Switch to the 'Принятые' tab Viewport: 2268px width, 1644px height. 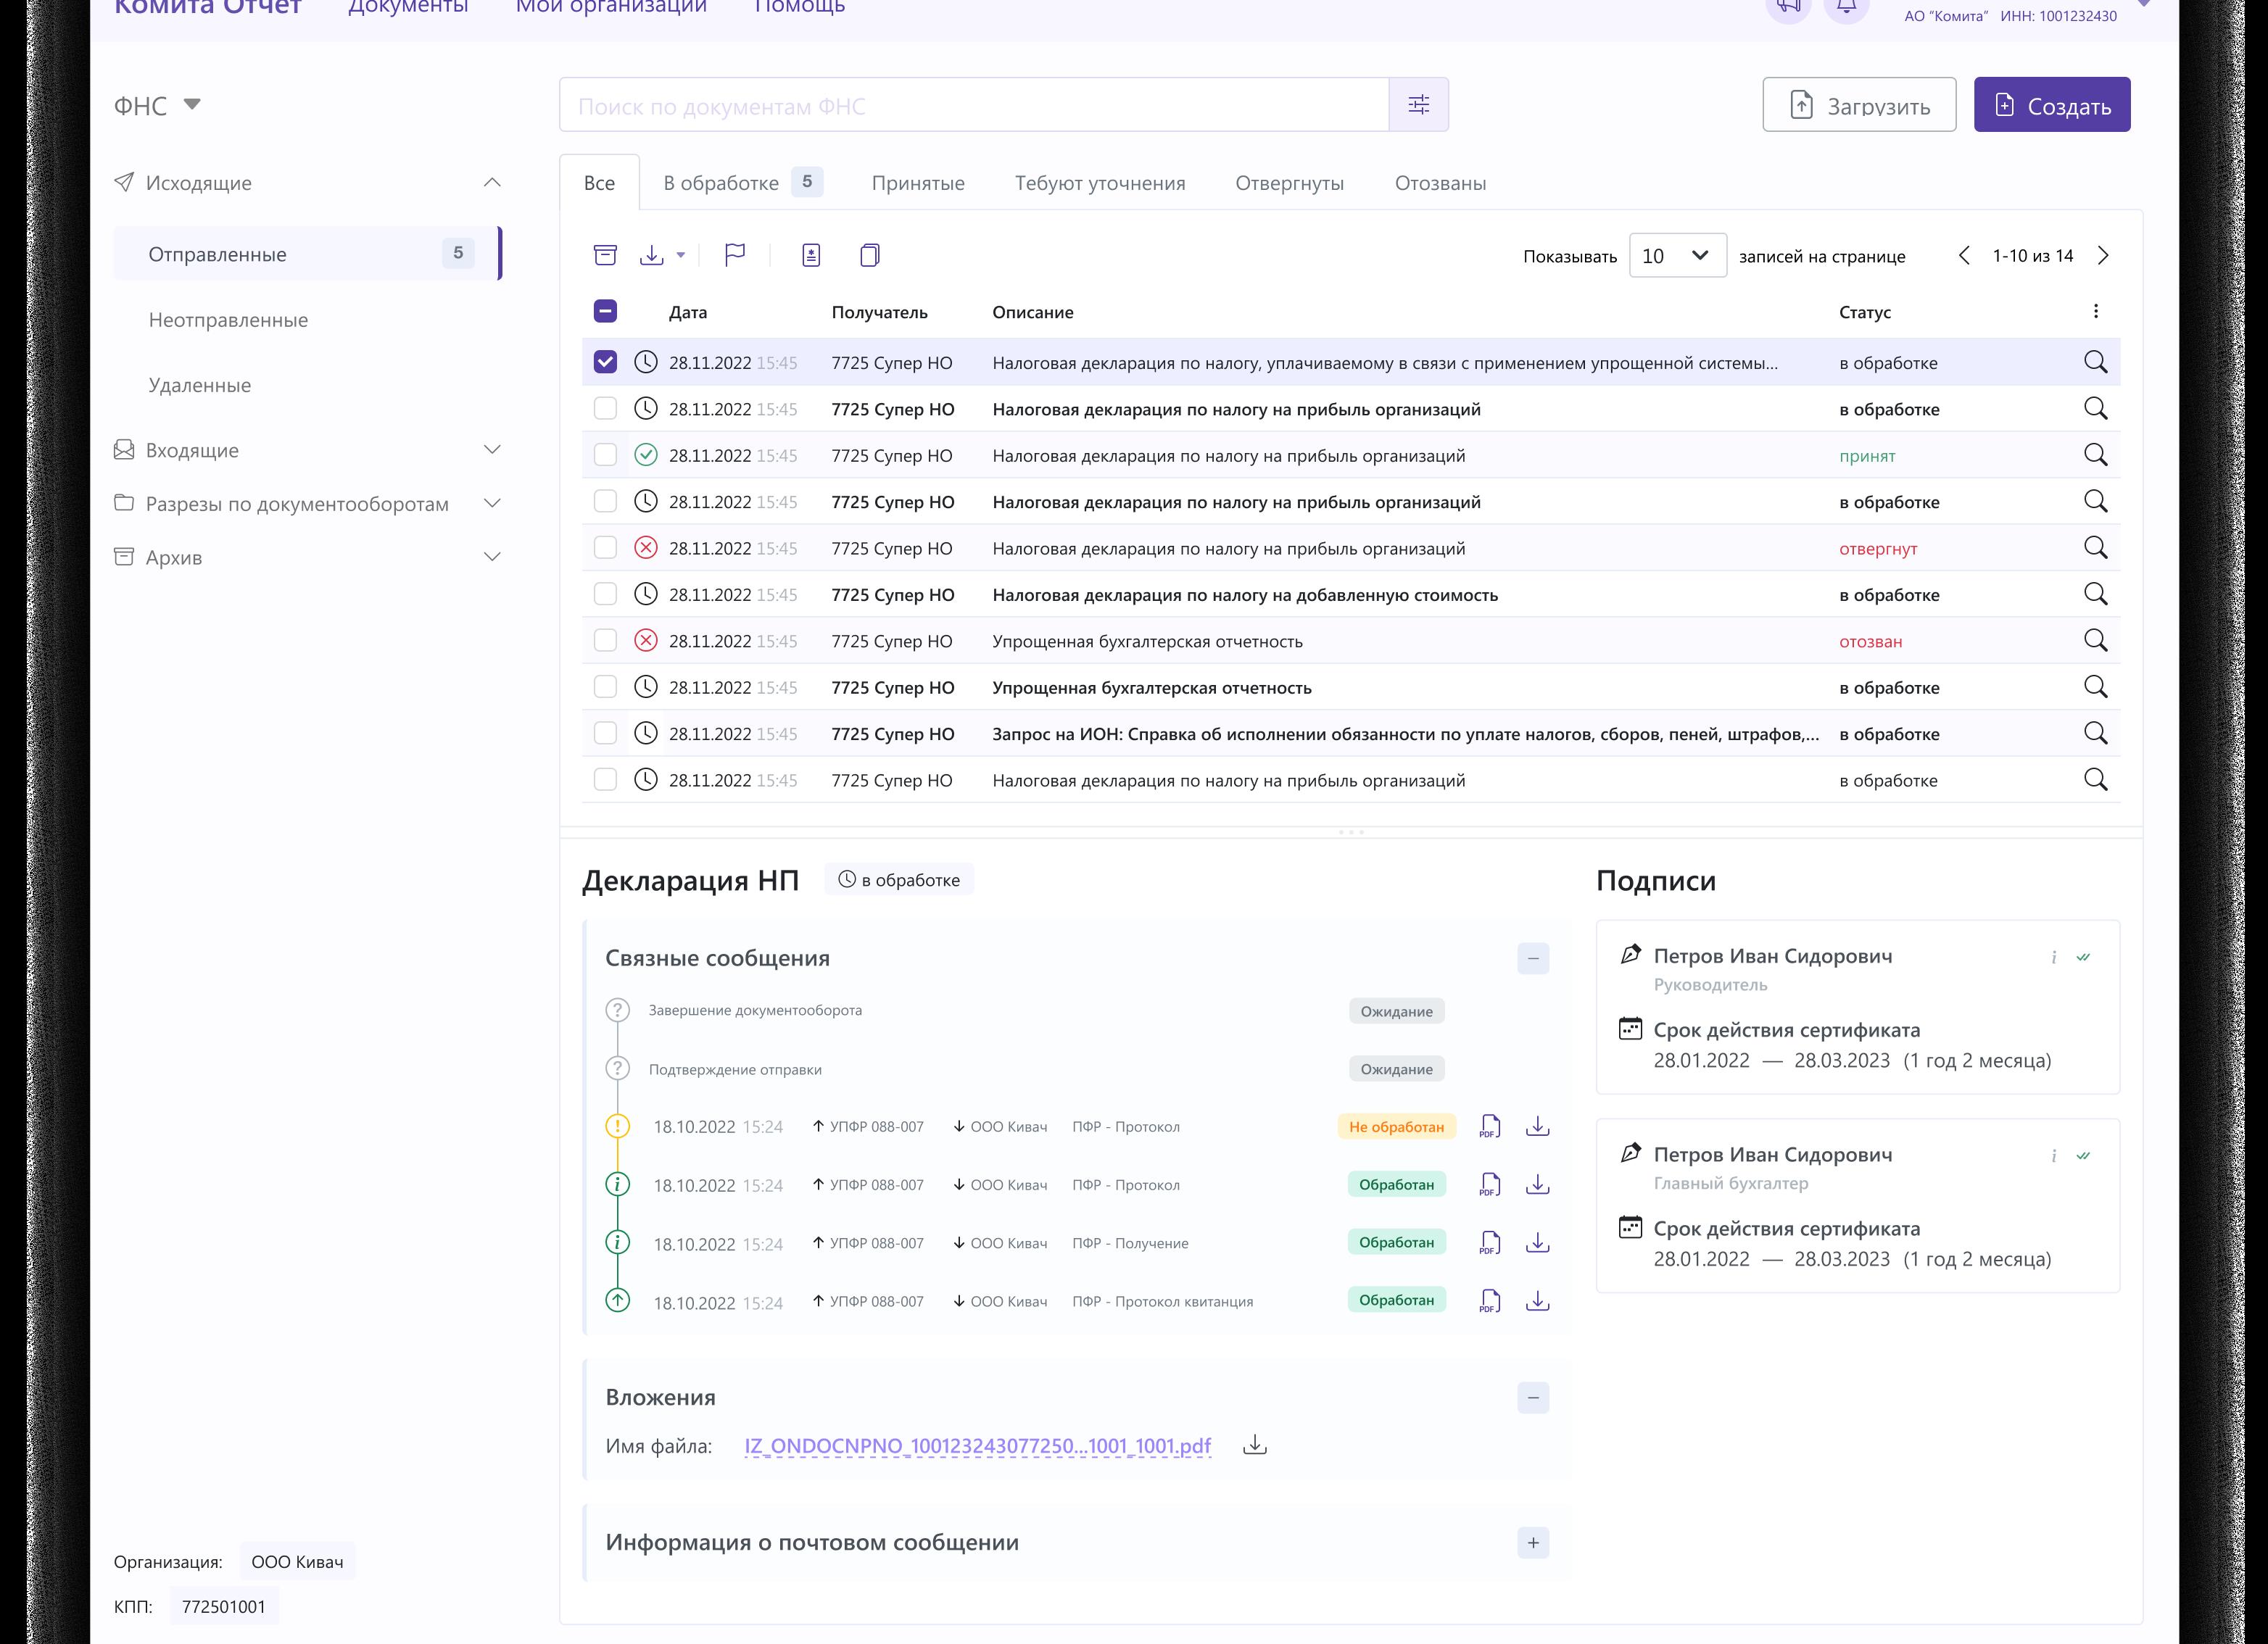tap(918, 183)
